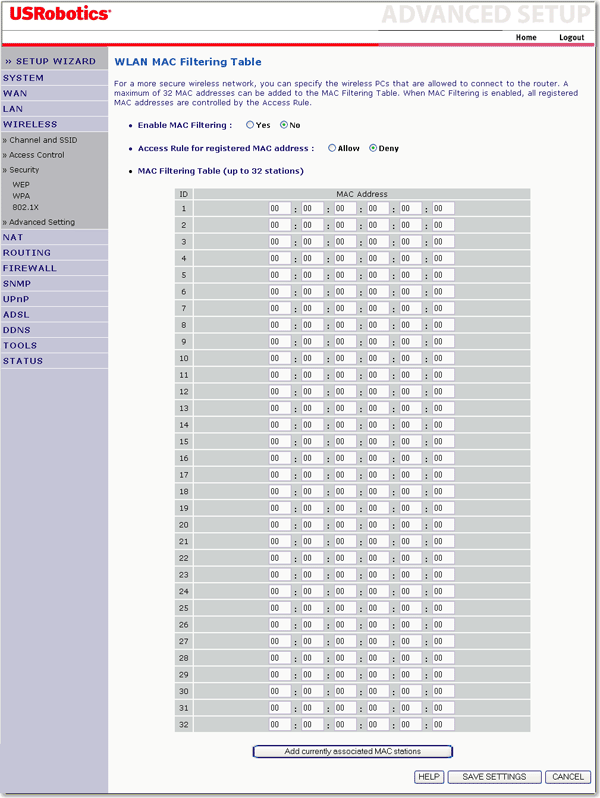The width and height of the screenshot is (600, 798).
Task: Focus first MAC octet field of row 10
Action: (x=280, y=358)
